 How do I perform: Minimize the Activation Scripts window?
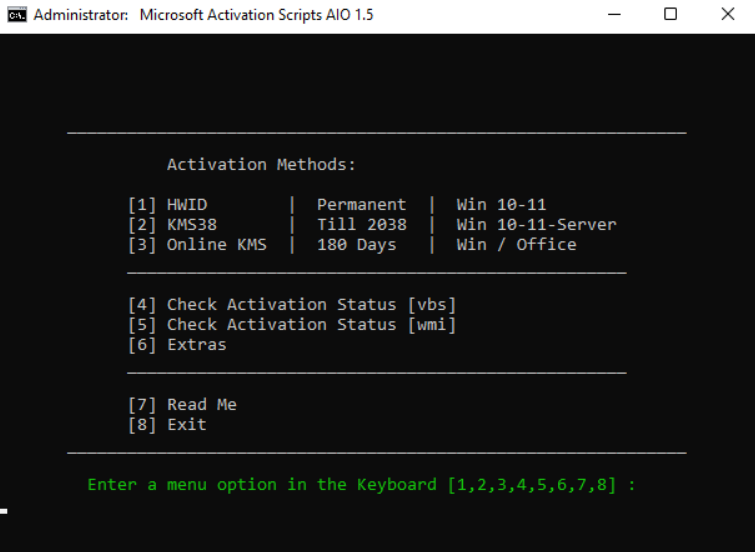[x=614, y=14]
